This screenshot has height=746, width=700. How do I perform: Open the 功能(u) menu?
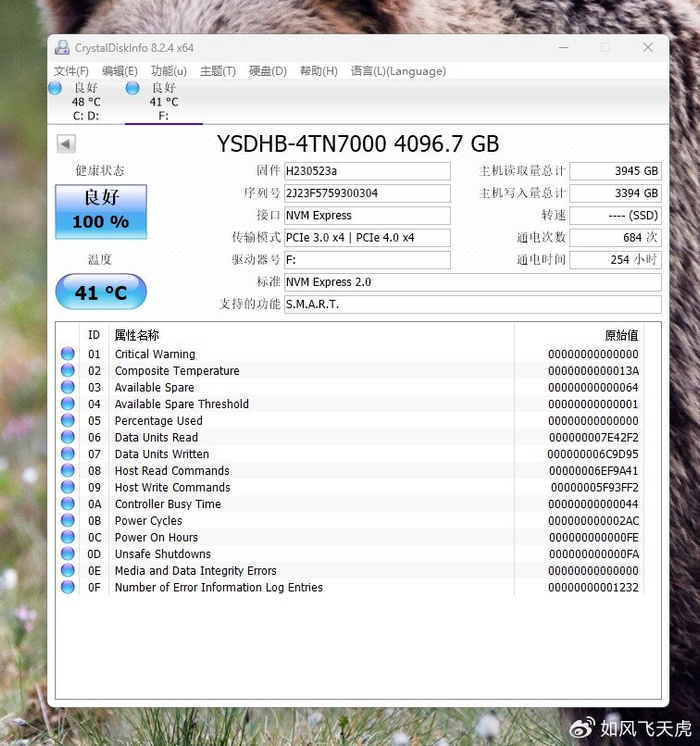tap(168, 71)
